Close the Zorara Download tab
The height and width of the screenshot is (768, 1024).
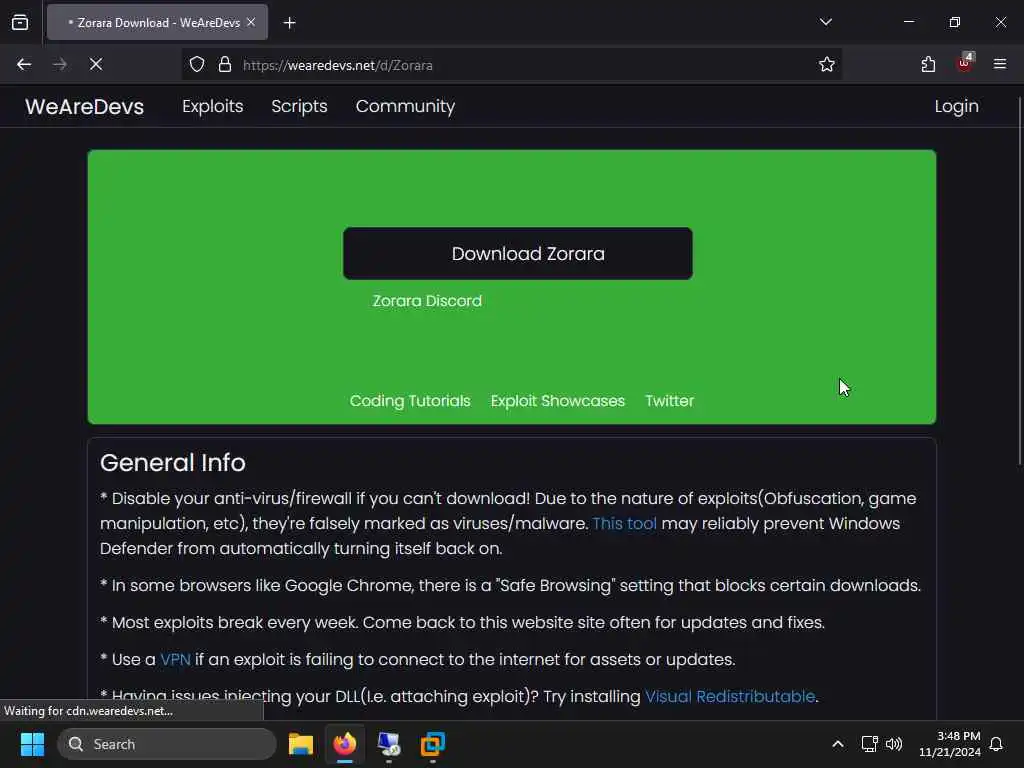[251, 22]
